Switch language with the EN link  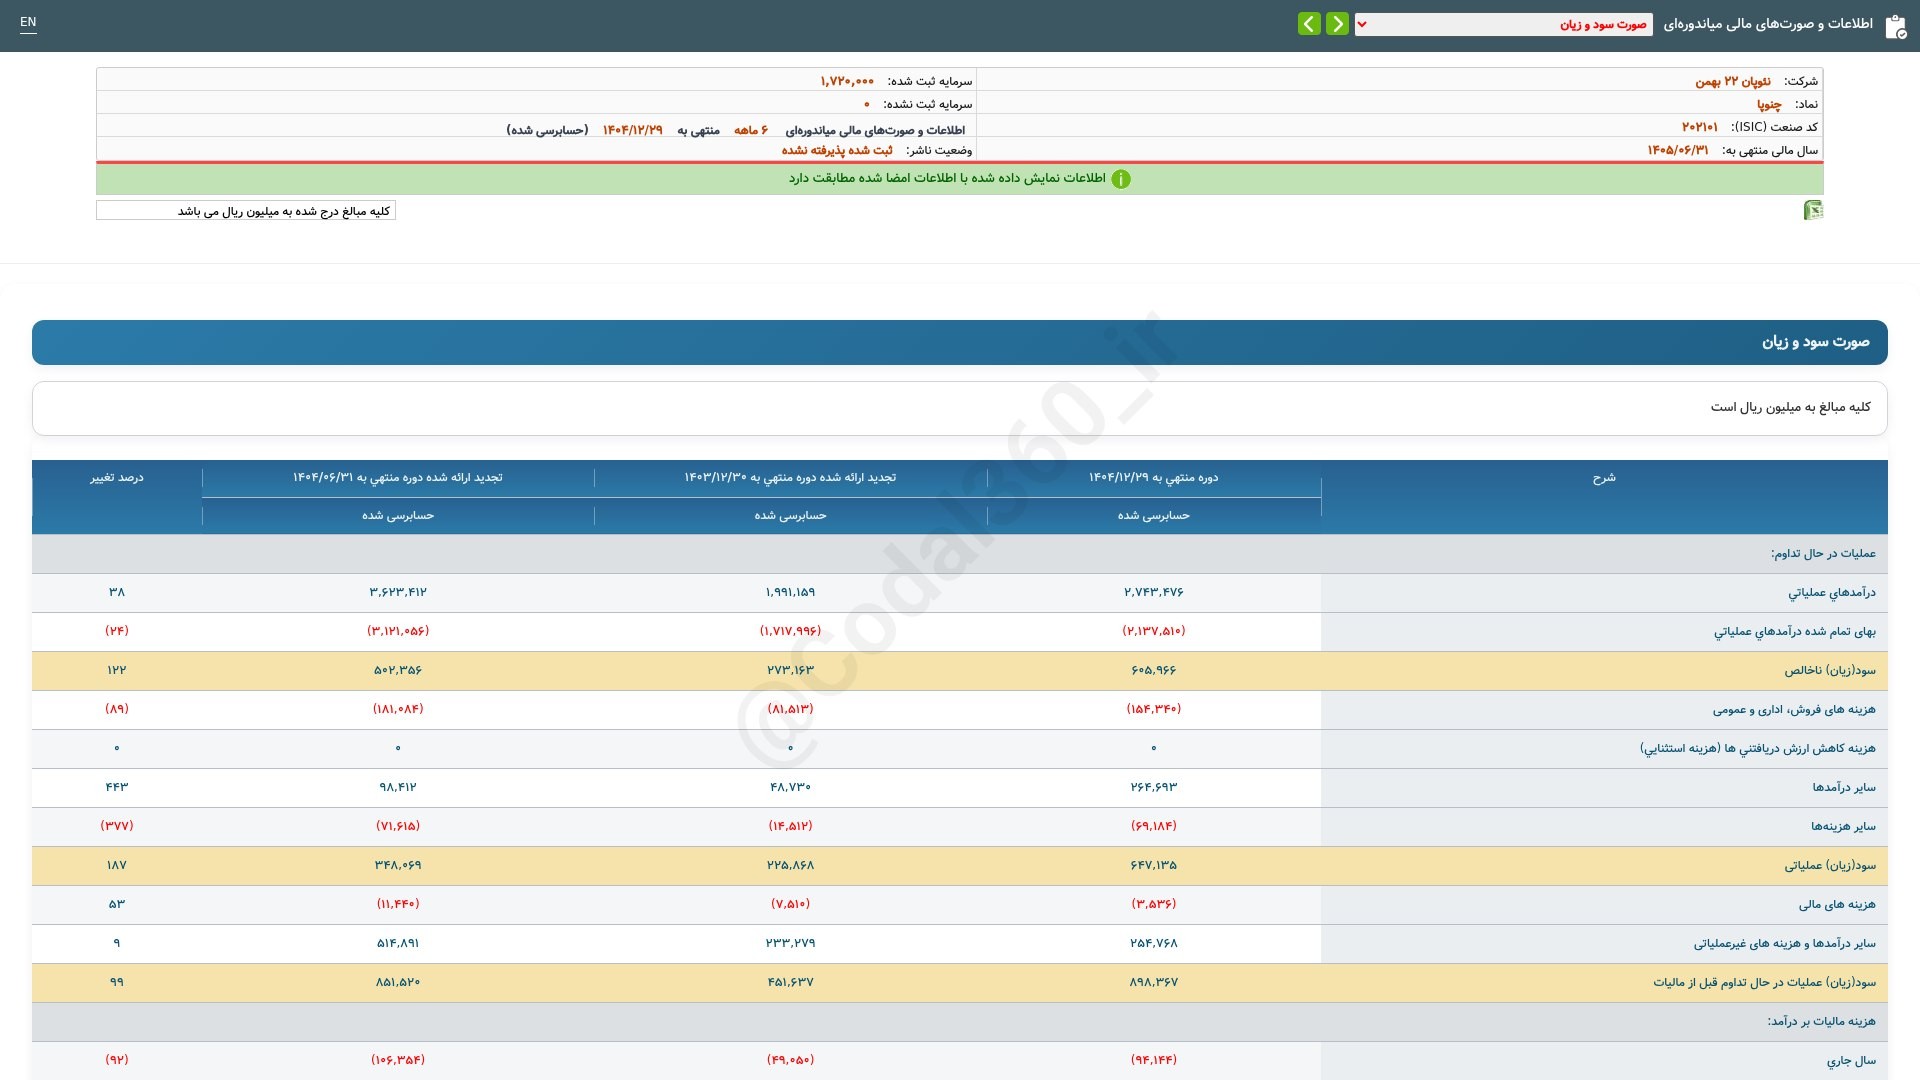28,22
